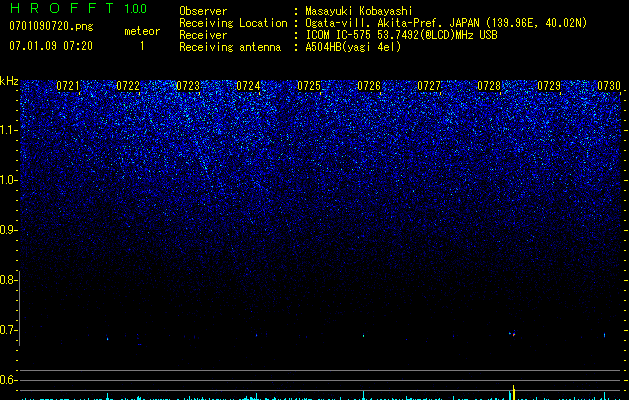Click the 0724 time marker
The image size is (629, 400).
pyautogui.click(x=248, y=86)
